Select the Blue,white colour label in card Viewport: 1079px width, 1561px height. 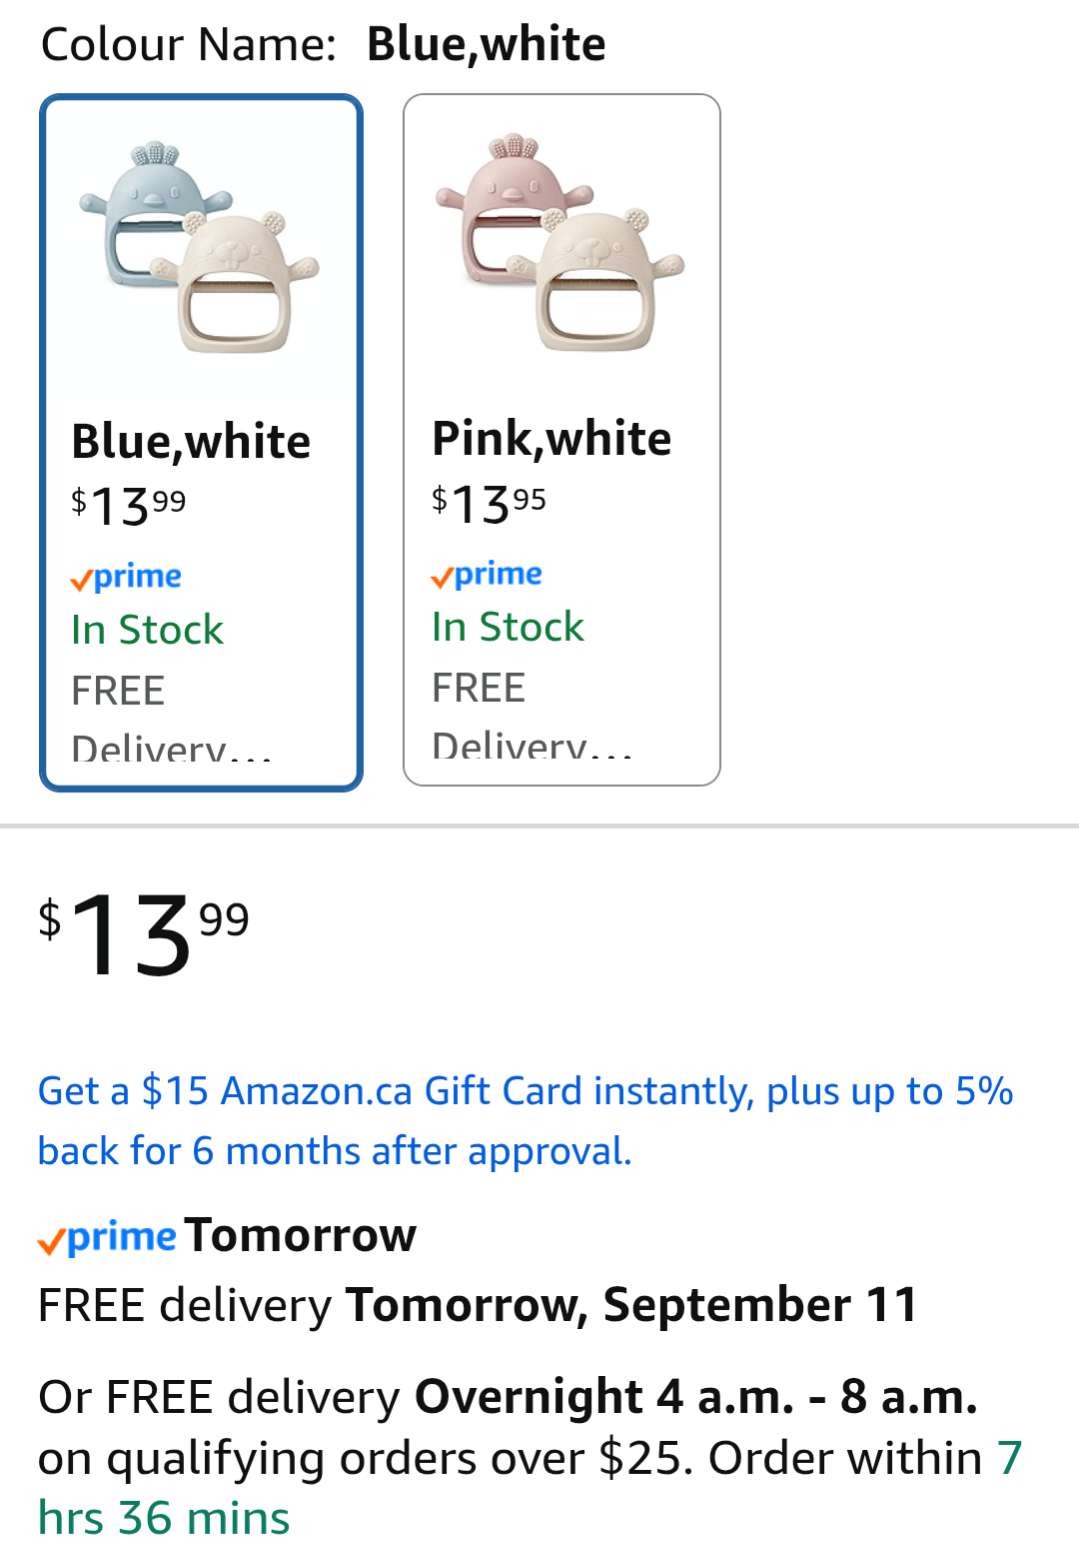pos(191,441)
